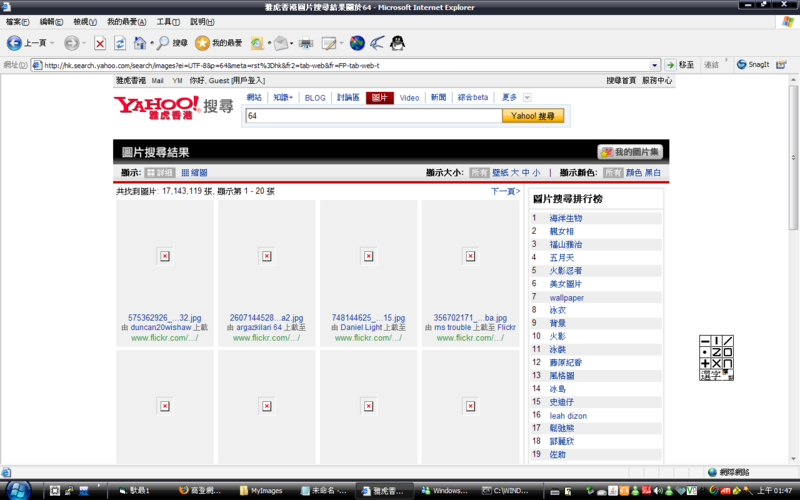Viewport: 800px width, 500px height.
Task: Click the QQ penguin toolbar icon
Action: click(x=397, y=43)
